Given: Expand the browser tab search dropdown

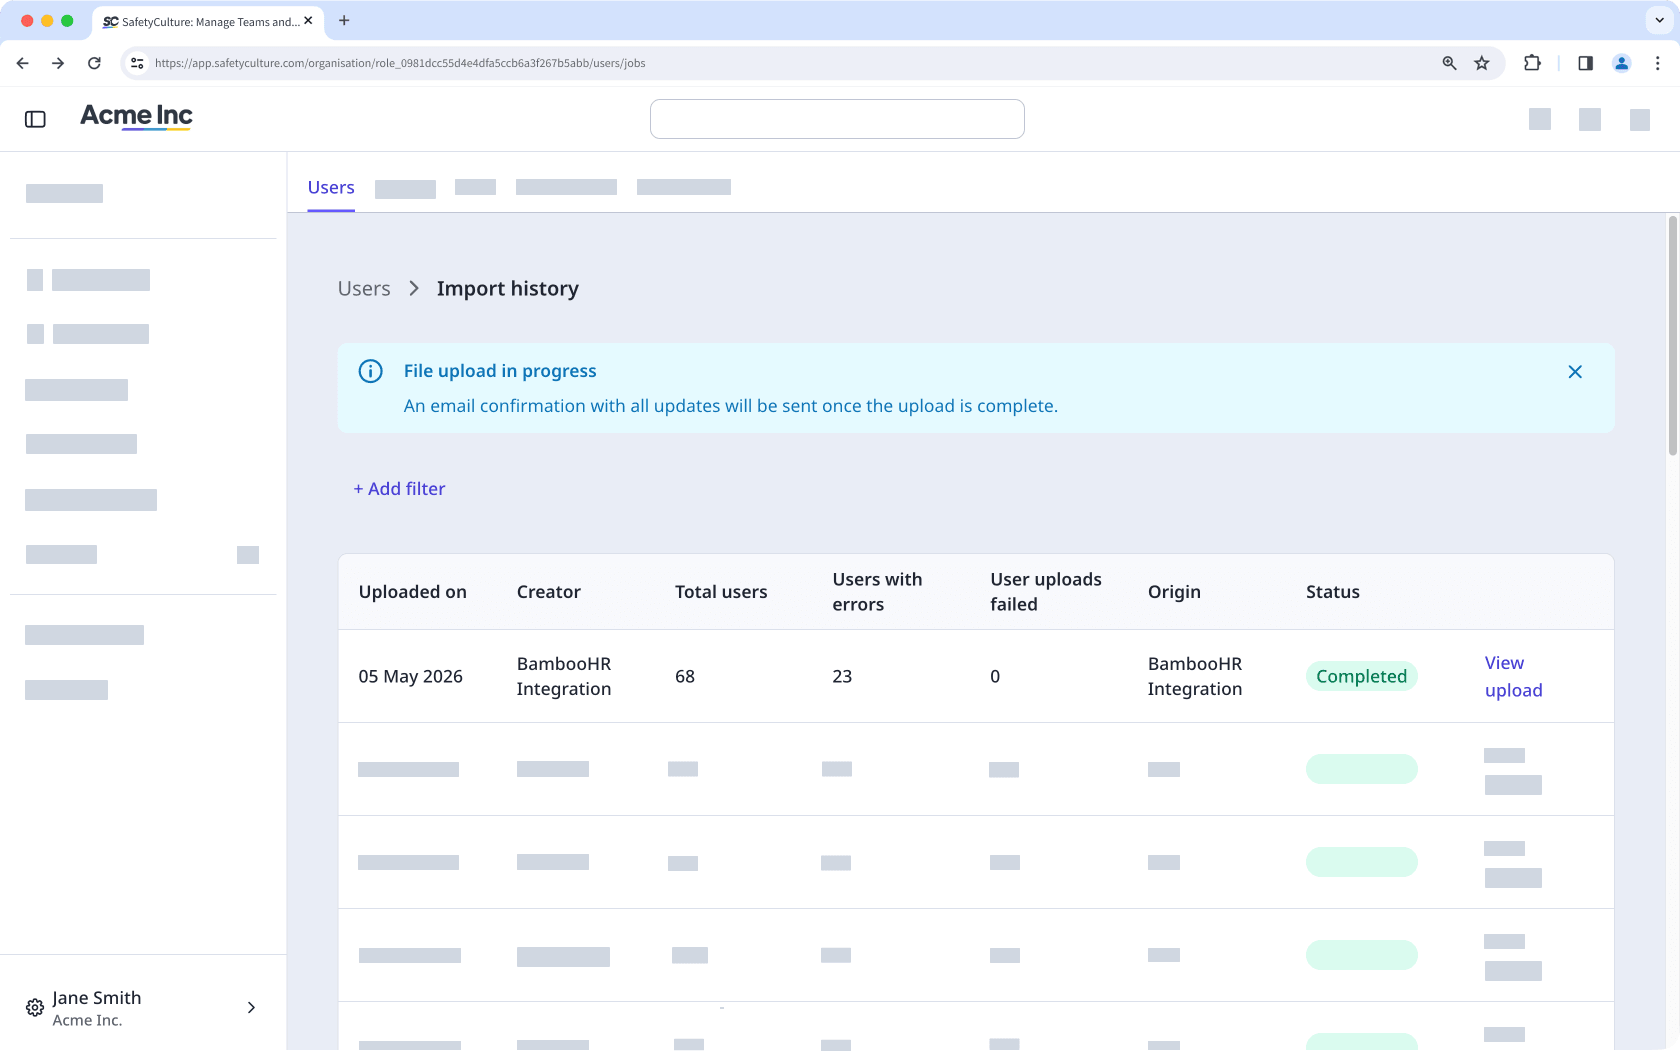Looking at the screenshot, I should point(1659,21).
